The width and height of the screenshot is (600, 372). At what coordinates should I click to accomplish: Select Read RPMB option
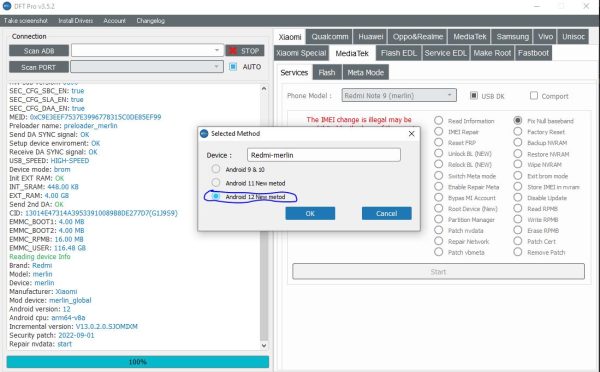coord(518,208)
